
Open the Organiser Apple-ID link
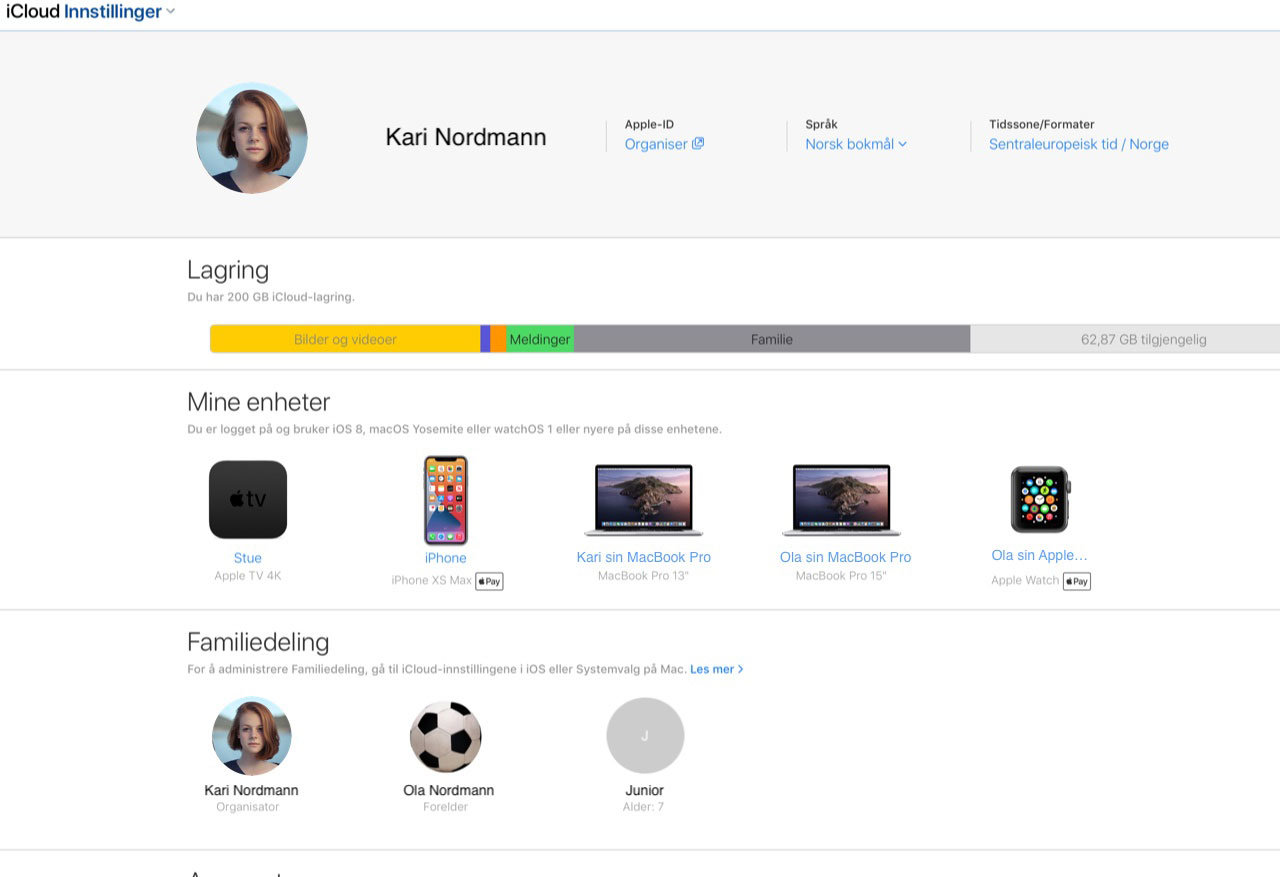pos(656,144)
